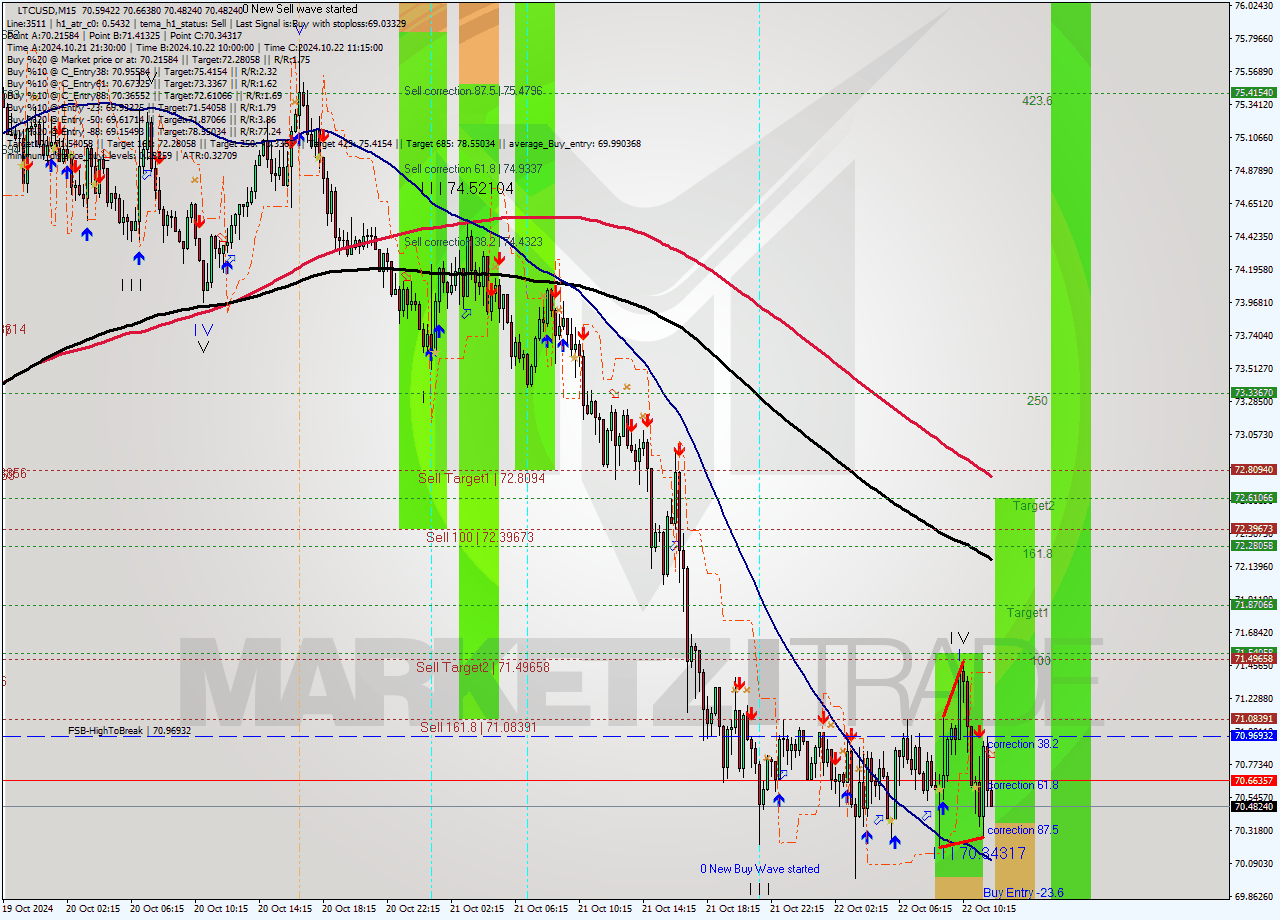This screenshot has height=920, width=1280.
Task: Click the red 71.49658 price tag
Action: tap(1254, 658)
